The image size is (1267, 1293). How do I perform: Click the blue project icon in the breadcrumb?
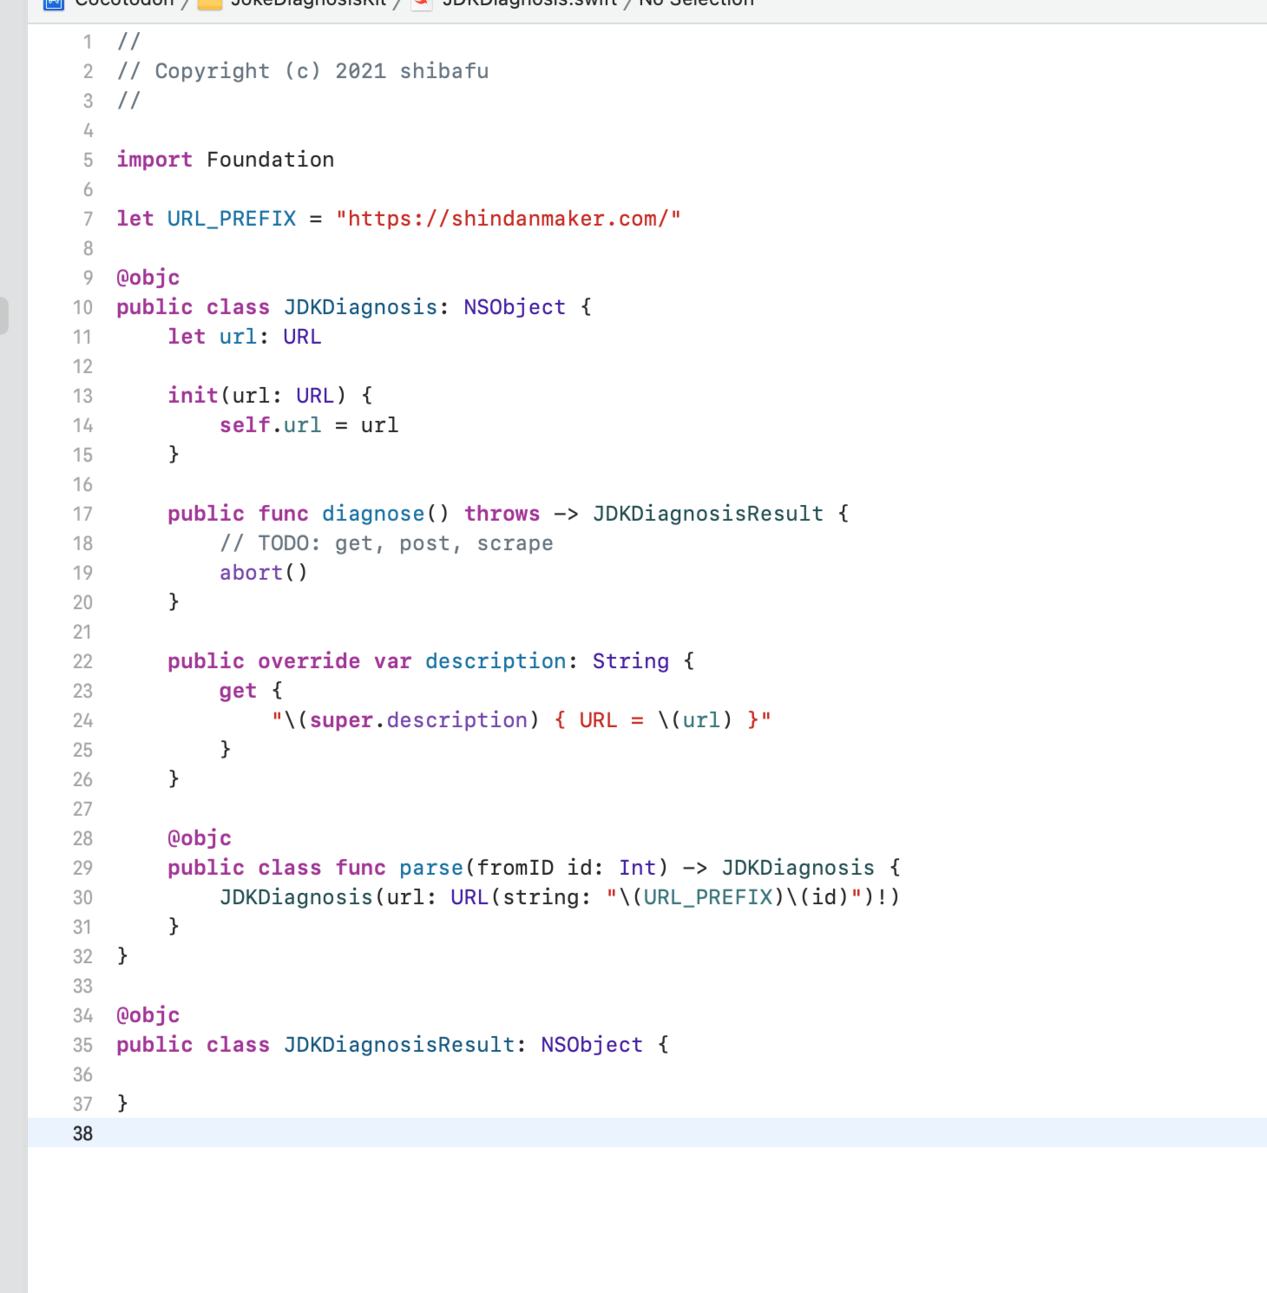[x=54, y=3]
